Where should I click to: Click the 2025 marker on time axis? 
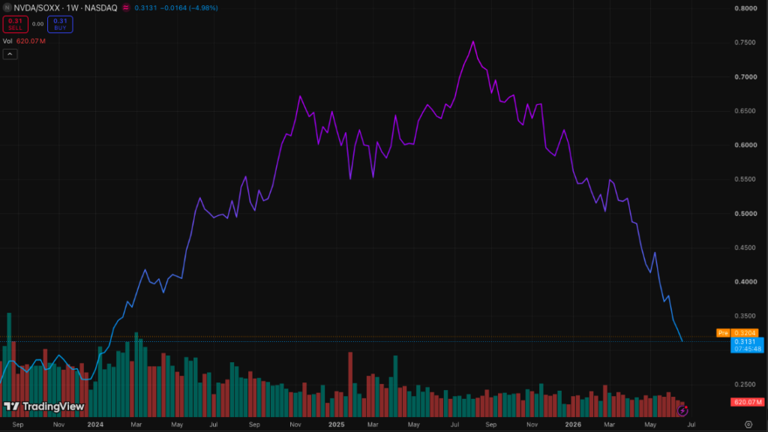click(336, 425)
